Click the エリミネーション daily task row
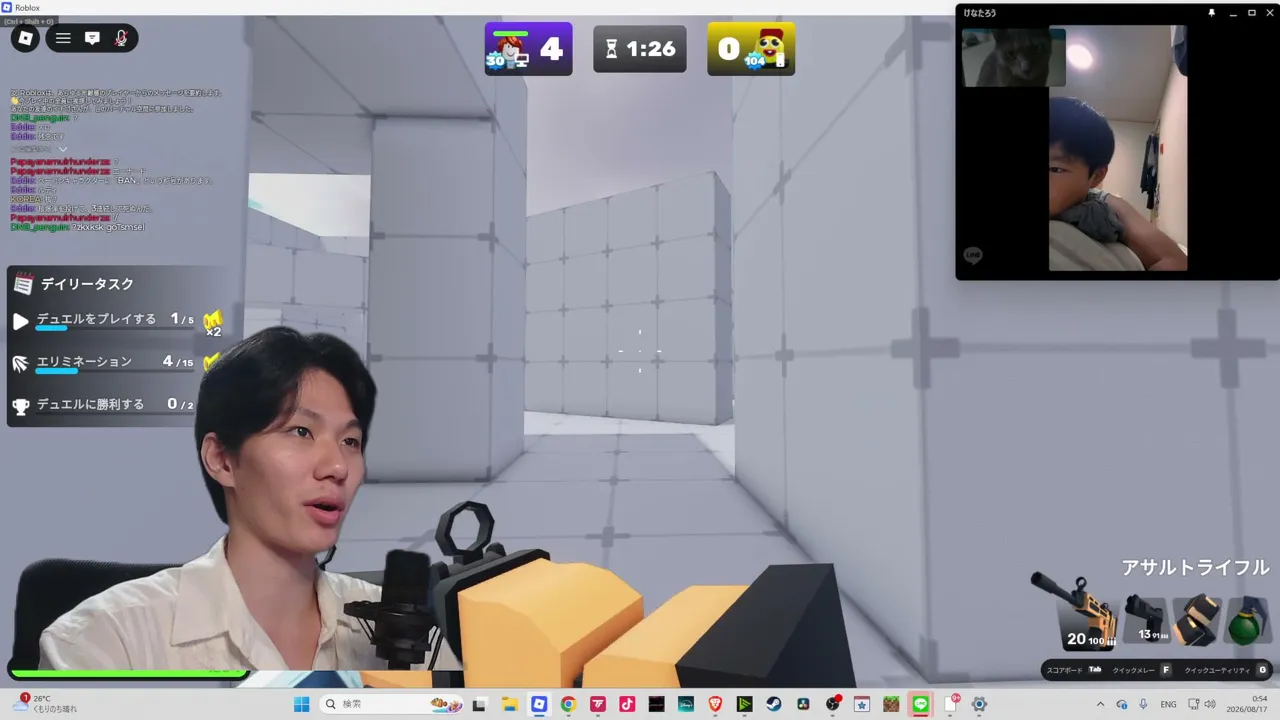 coord(115,363)
